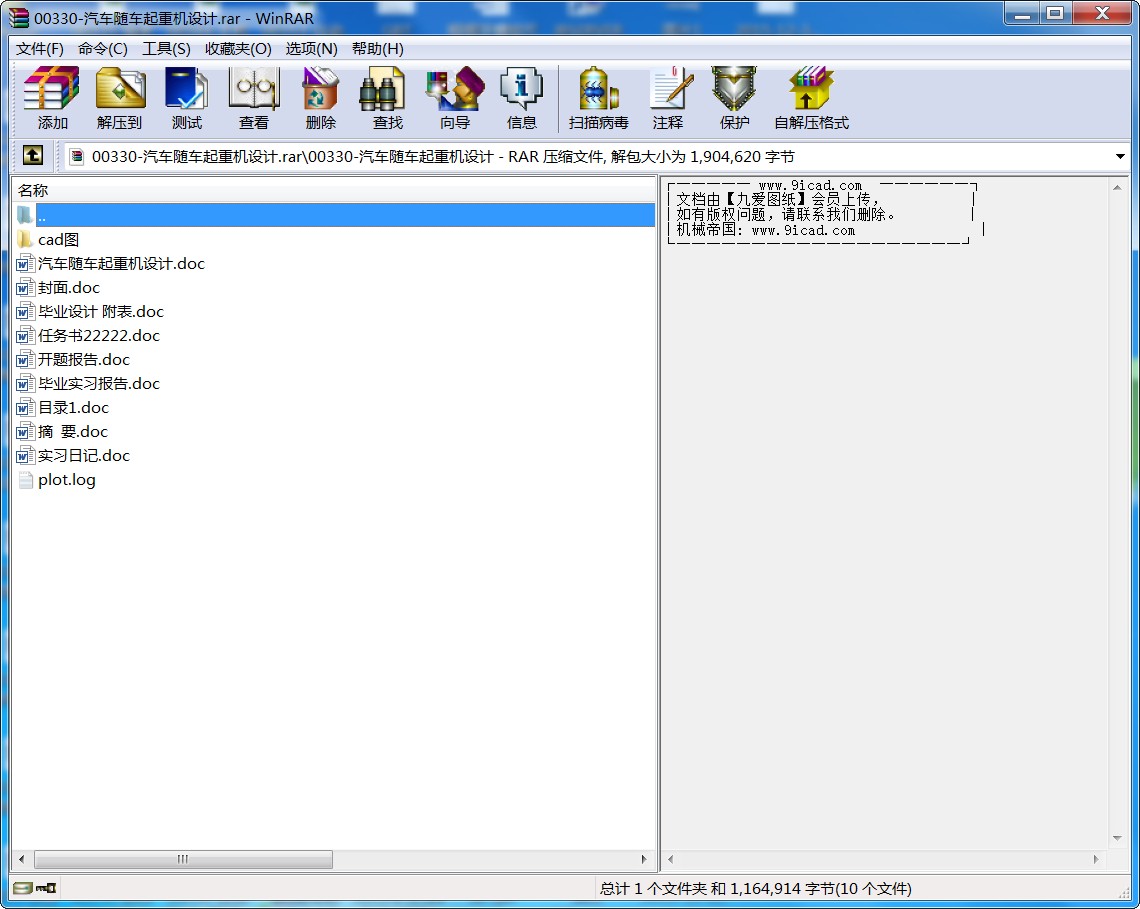Select the 封面.doc file name
This screenshot has width=1140, height=909.
(x=68, y=287)
